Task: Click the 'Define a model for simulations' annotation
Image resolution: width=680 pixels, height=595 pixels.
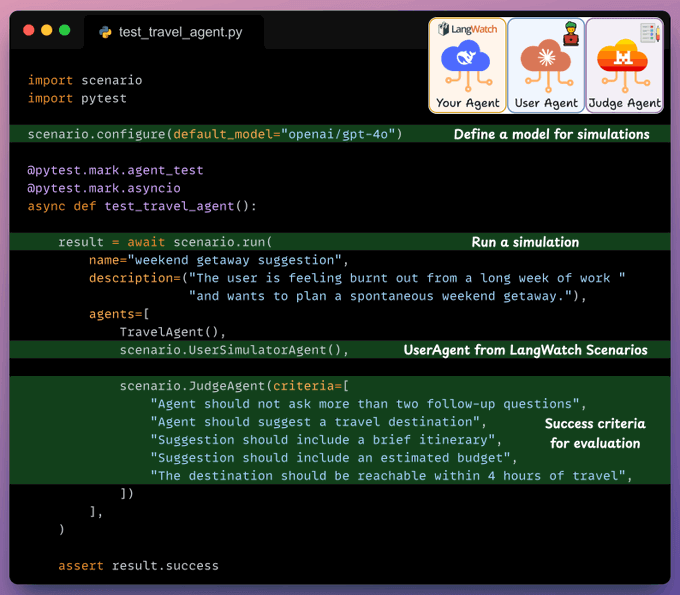Action: (551, 134)
